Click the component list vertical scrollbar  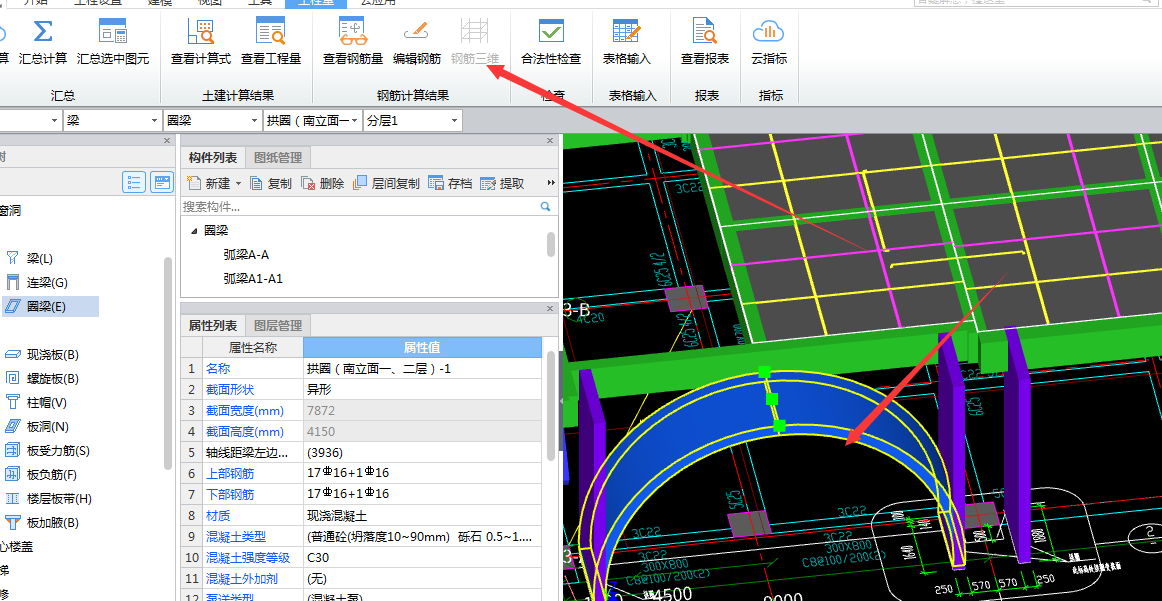[551, 245]
